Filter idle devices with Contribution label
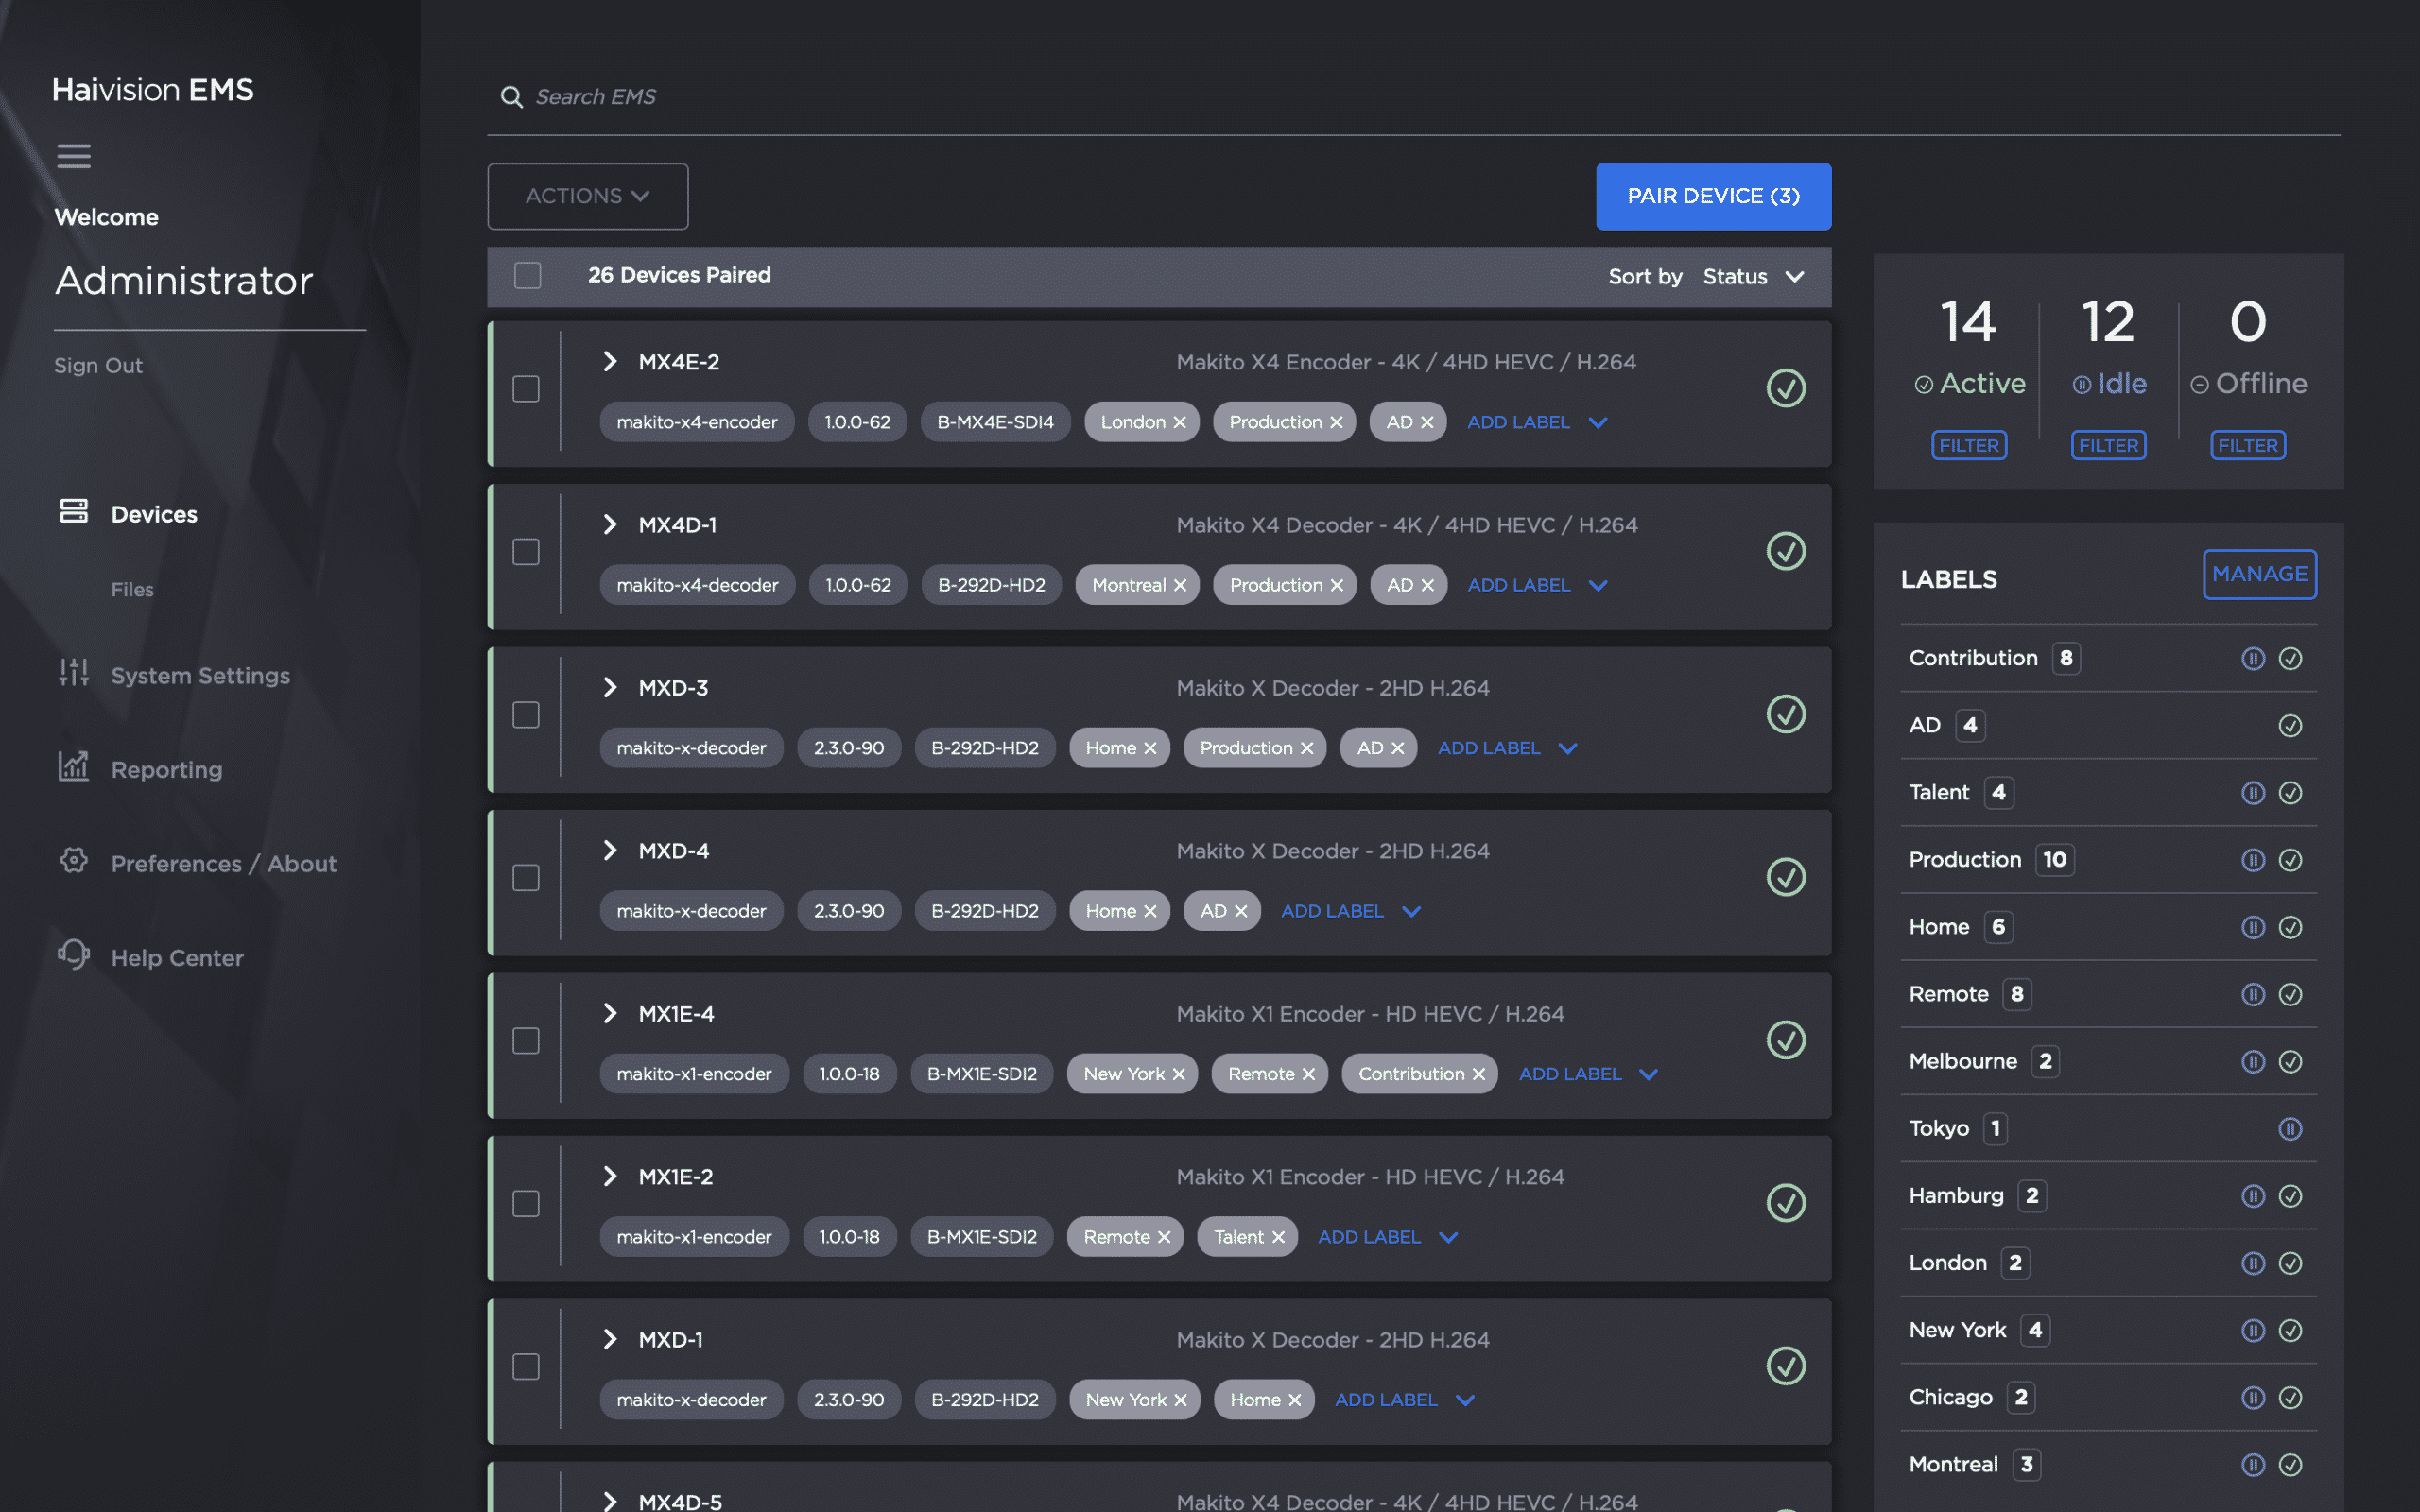Viewport: 2420px width, 1512px height. coord(2252,659)
